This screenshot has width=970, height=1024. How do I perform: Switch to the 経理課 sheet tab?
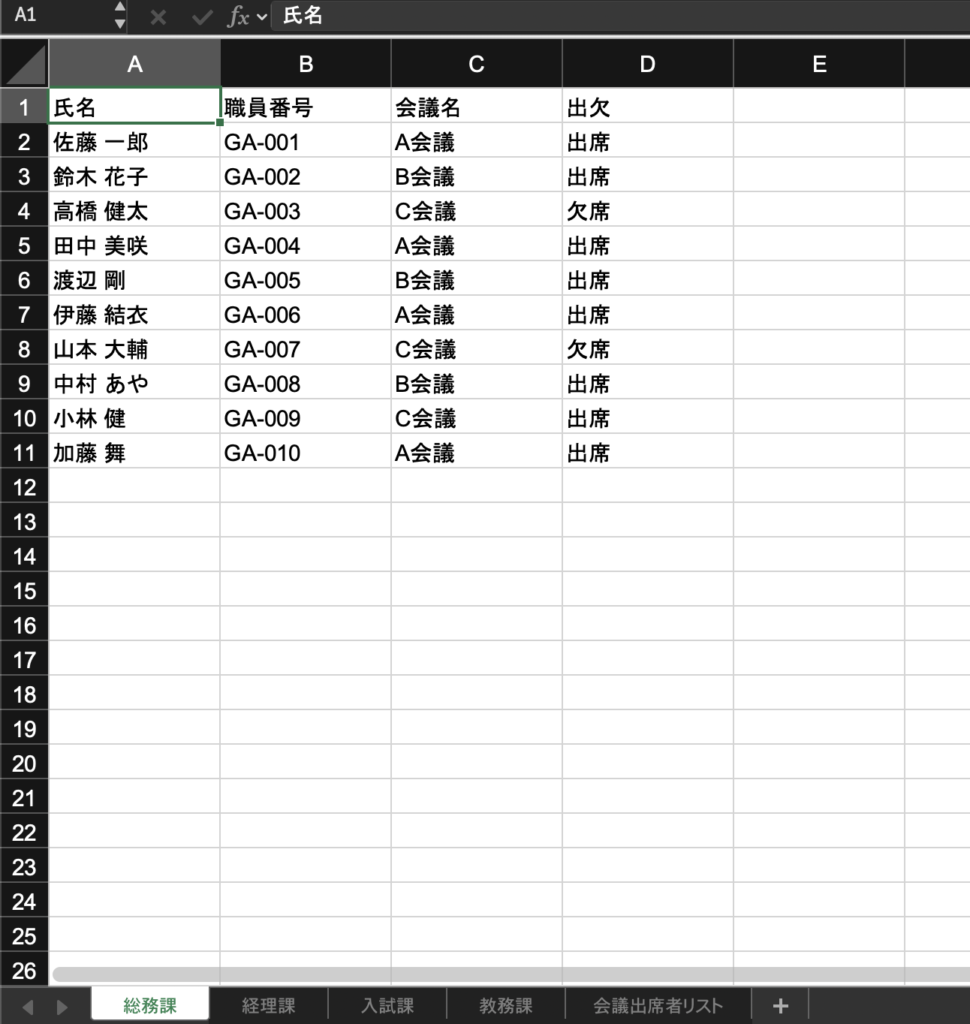click(268, 1006)
